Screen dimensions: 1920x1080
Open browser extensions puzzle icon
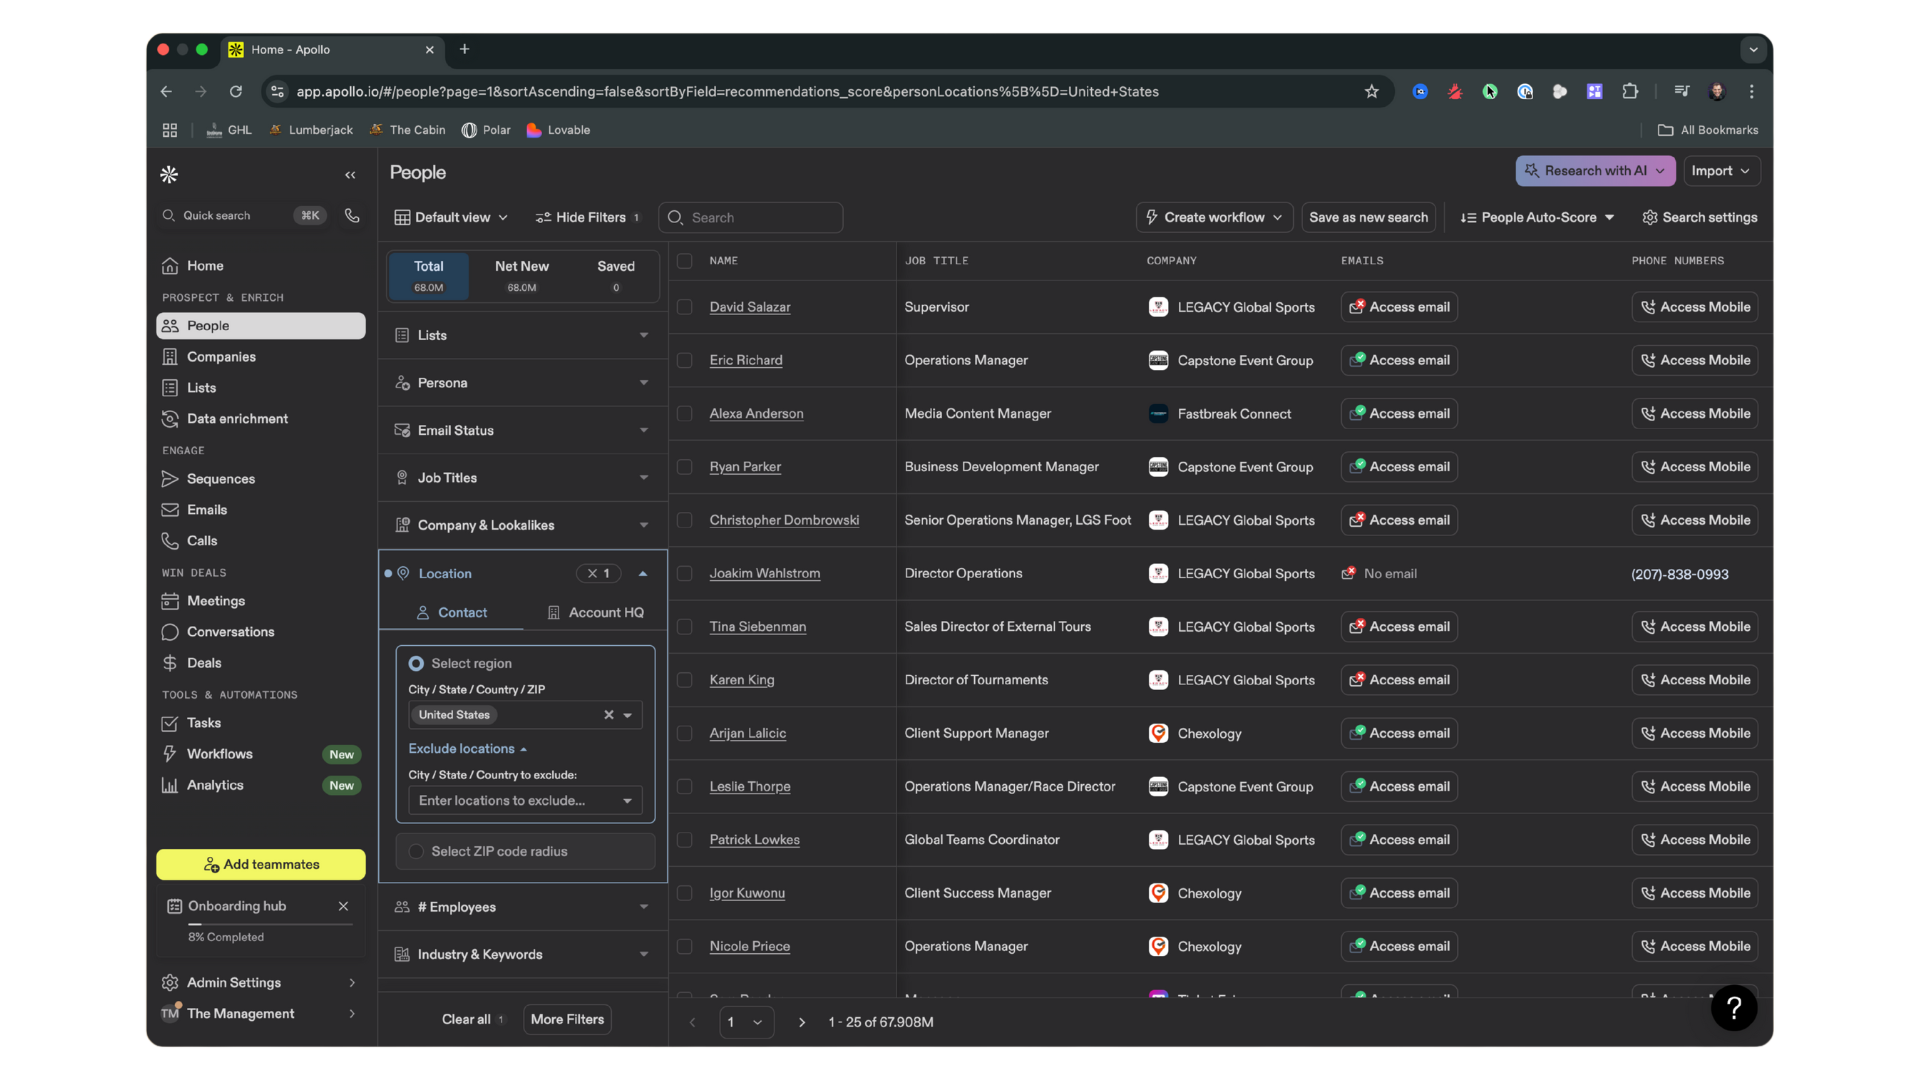[1630, 91]
